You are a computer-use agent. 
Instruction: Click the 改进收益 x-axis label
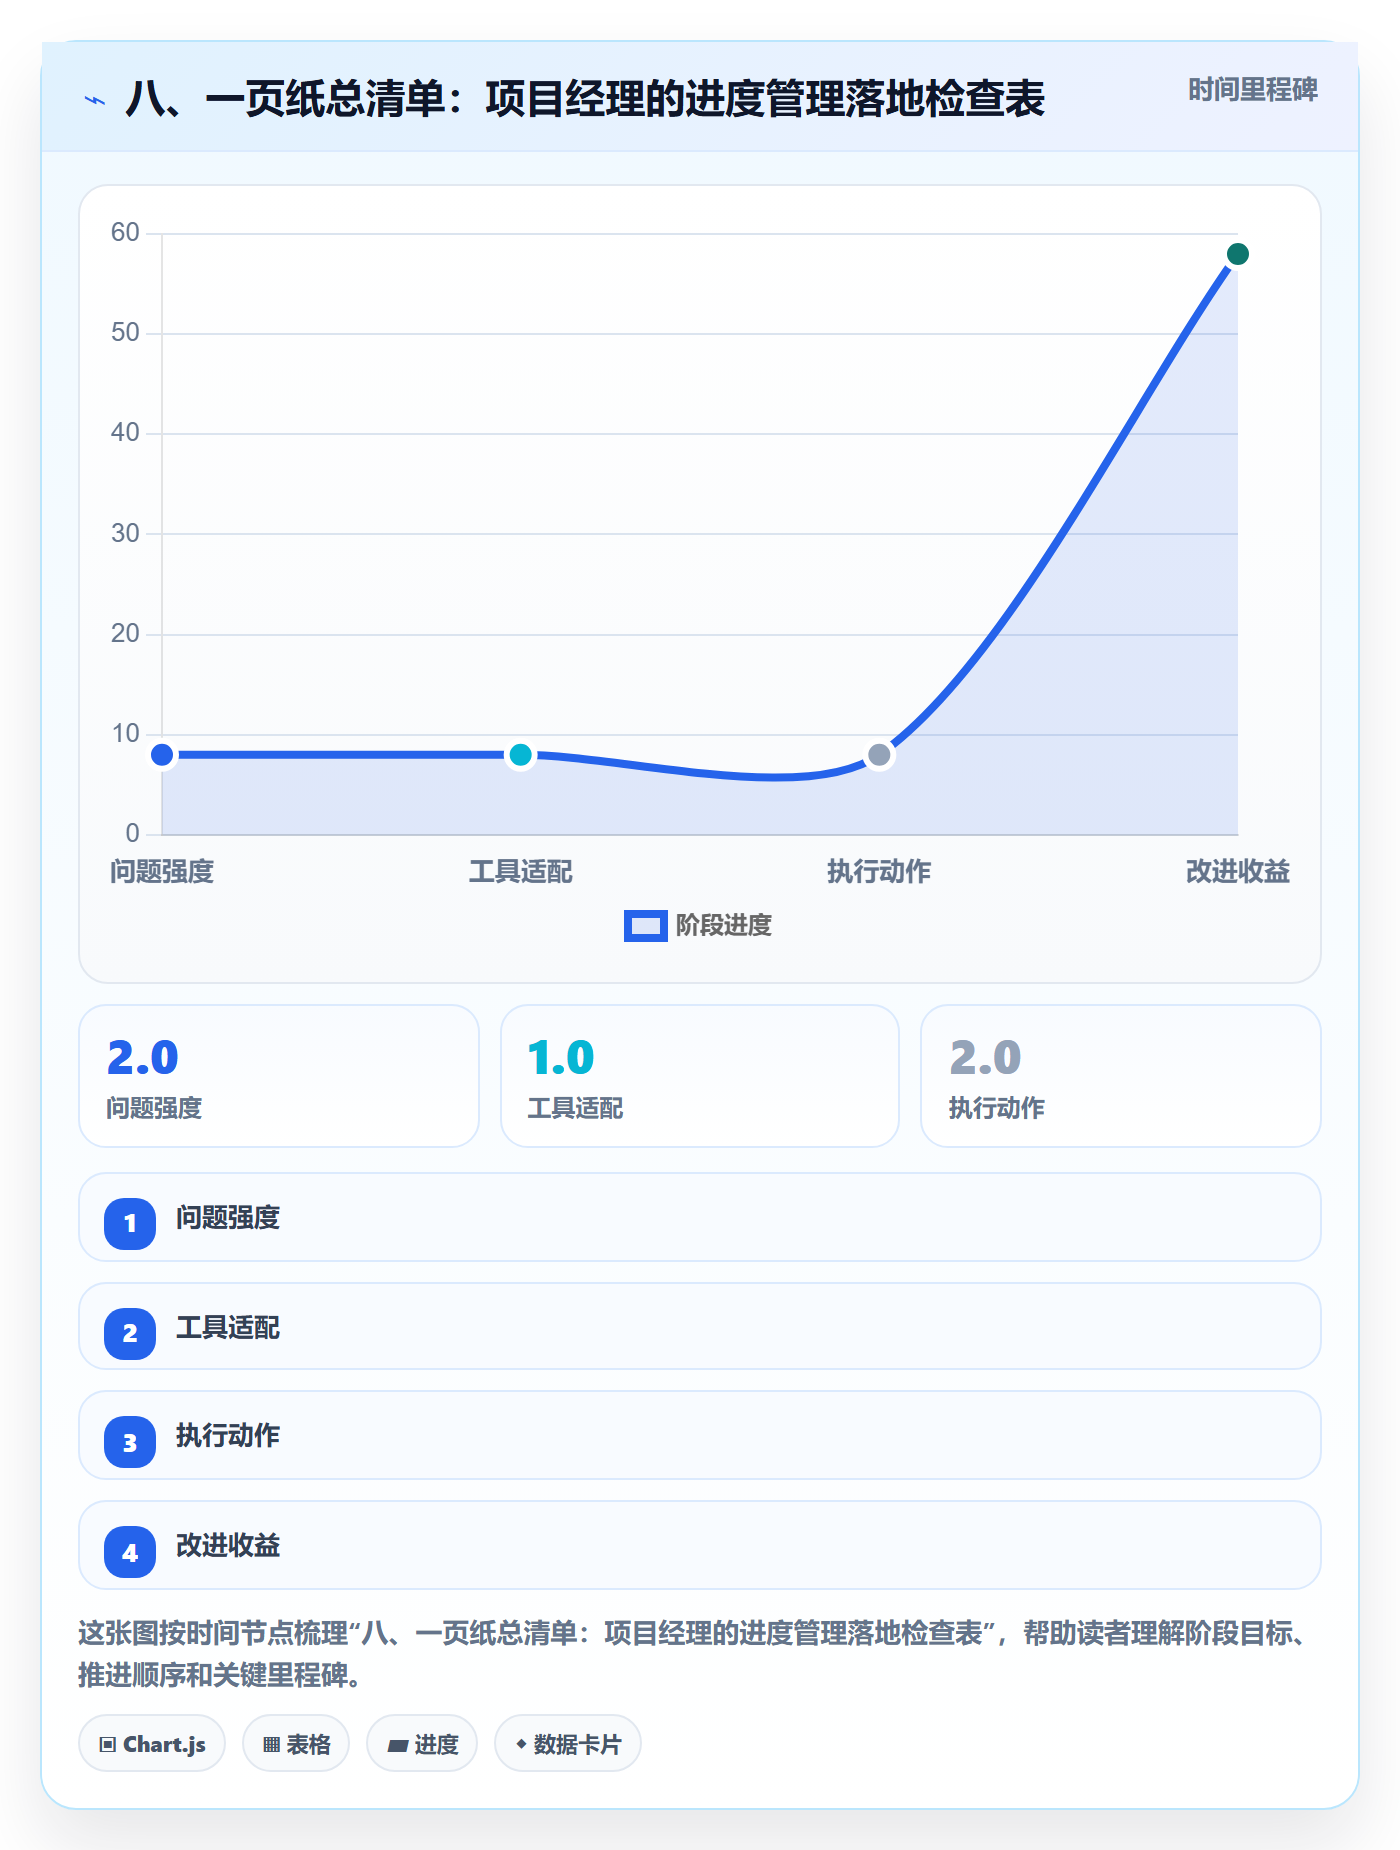click(1238, 872)
